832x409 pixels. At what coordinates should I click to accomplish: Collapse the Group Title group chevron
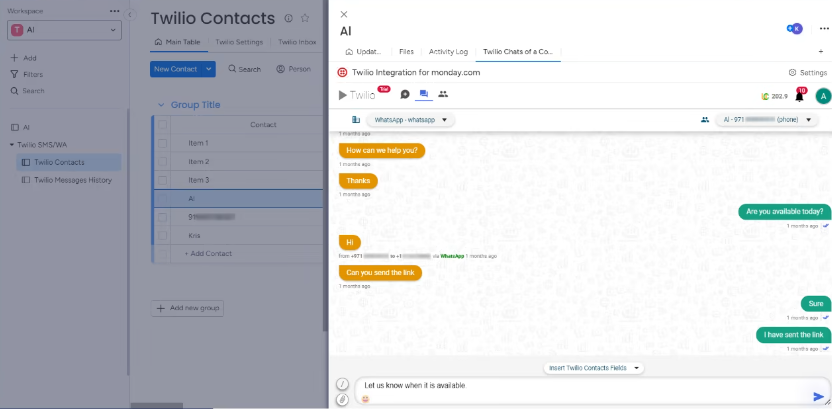coord(161,105)
